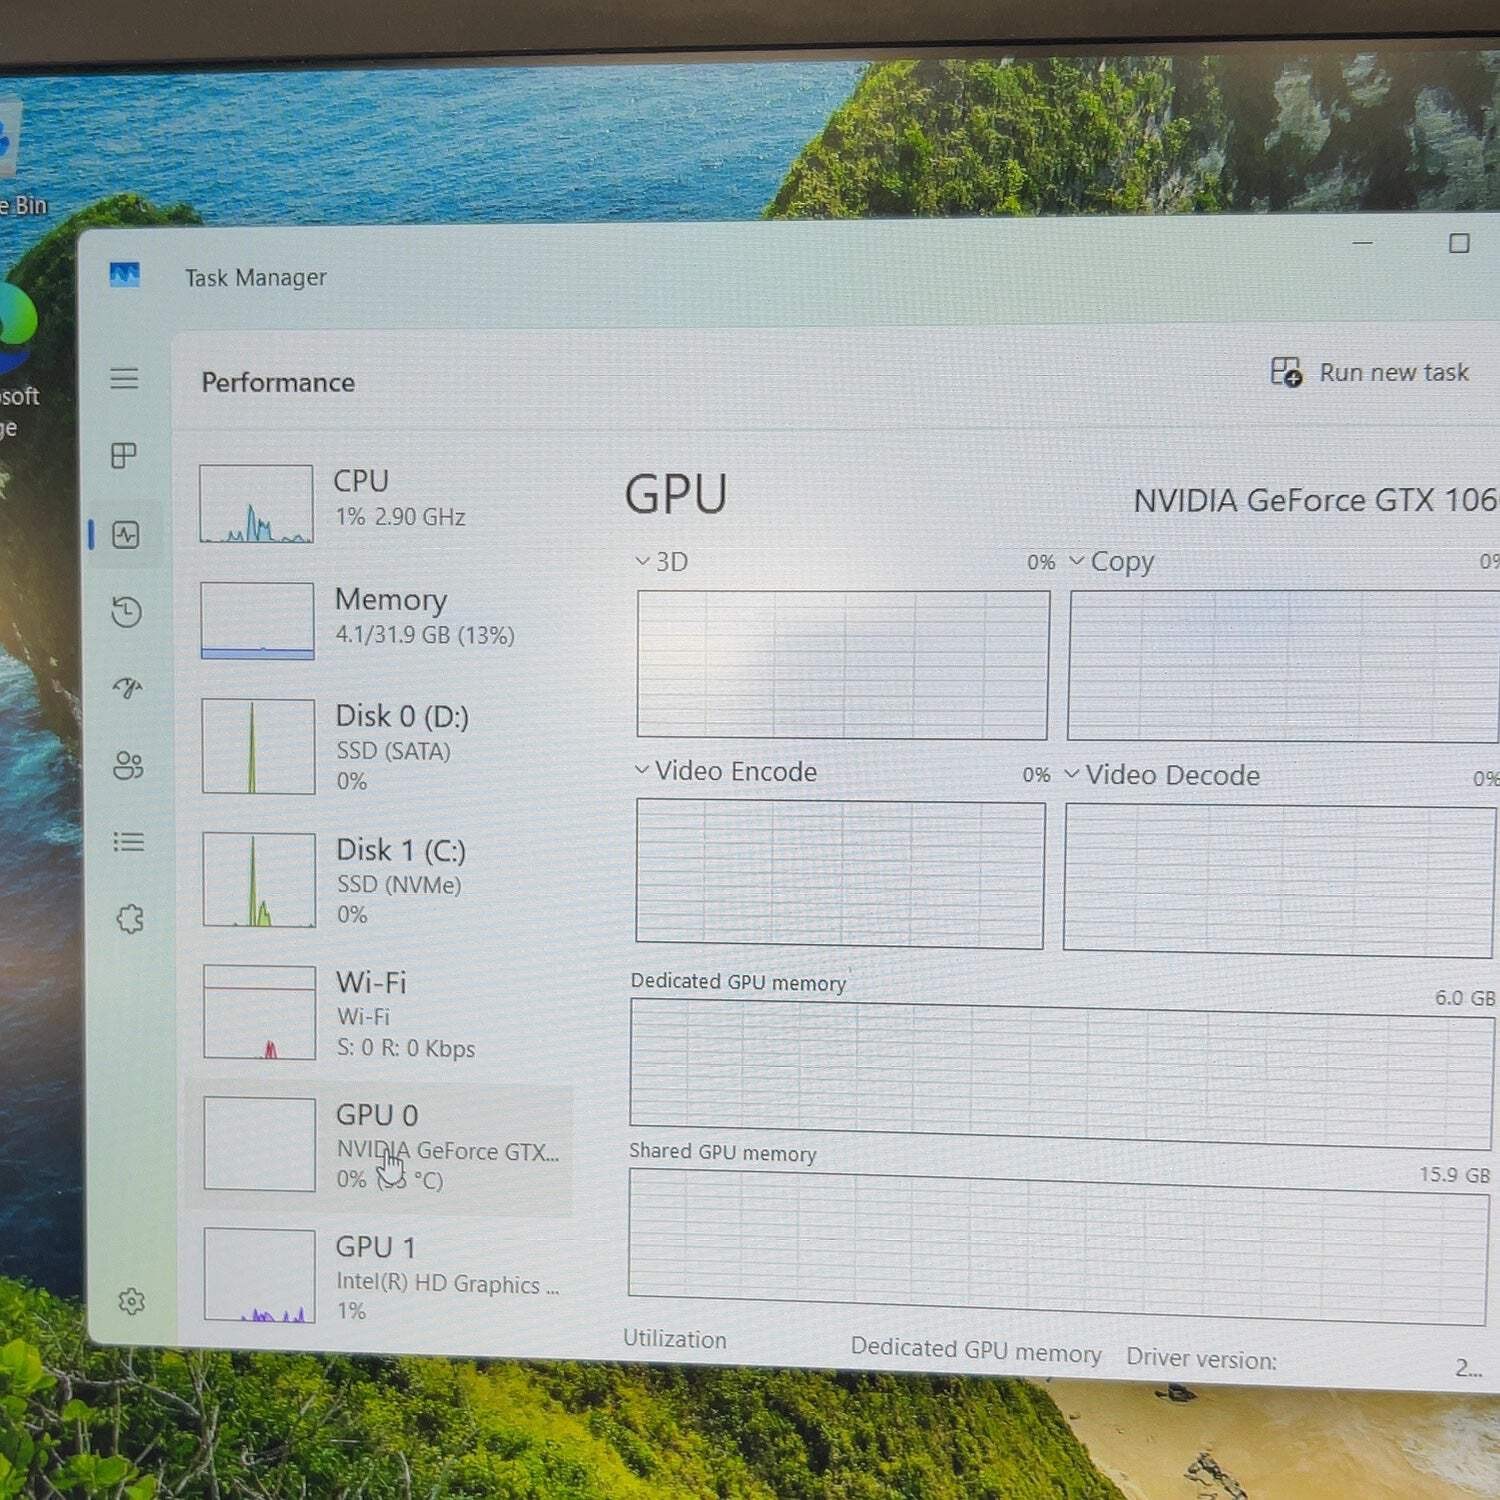Click the GPU 1 graph thumbnail

tap(260, 1275)
